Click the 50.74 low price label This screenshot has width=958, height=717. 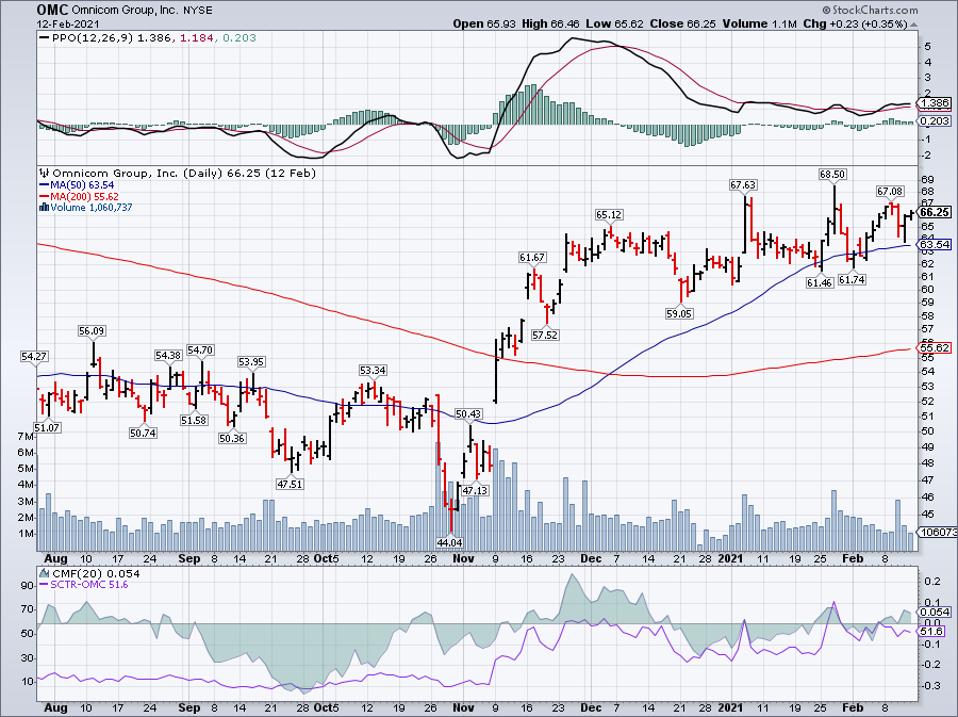click(142, 433)
